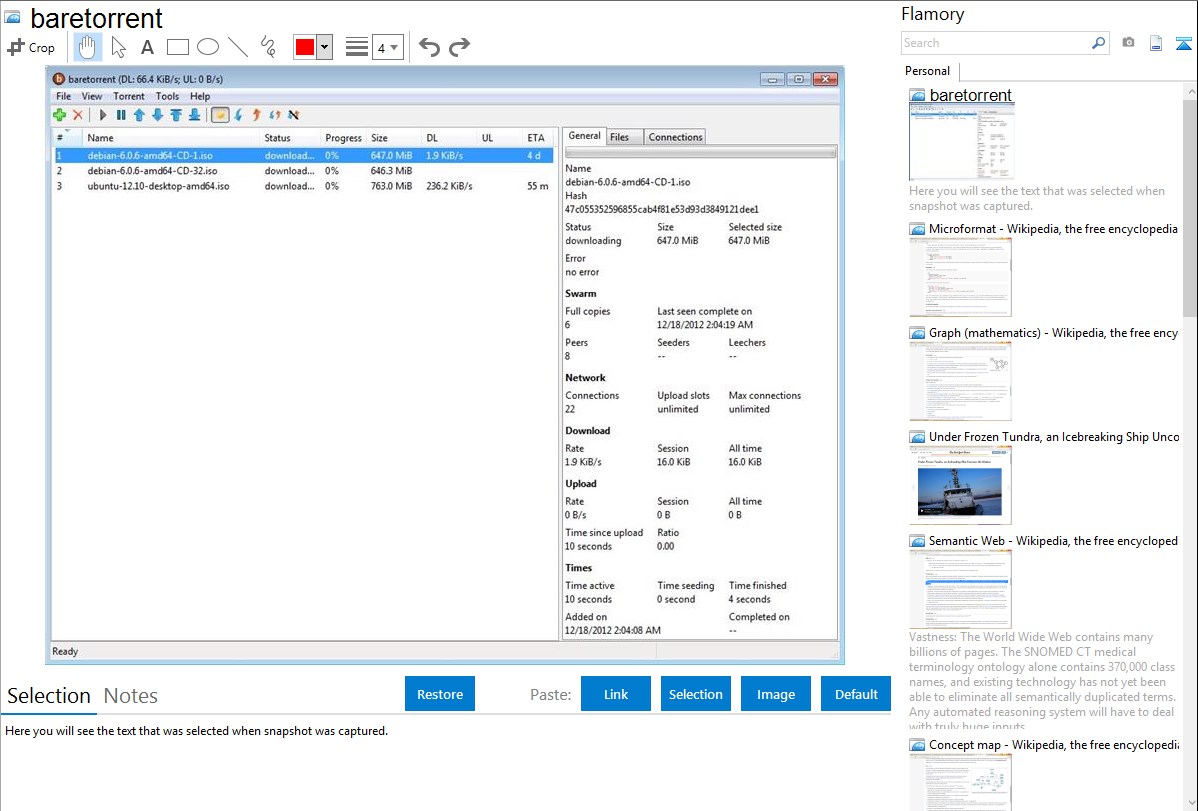Click the red X remove torrent icon
Viewport: 1198px width, 811px height.
click(x=78, y=115)
